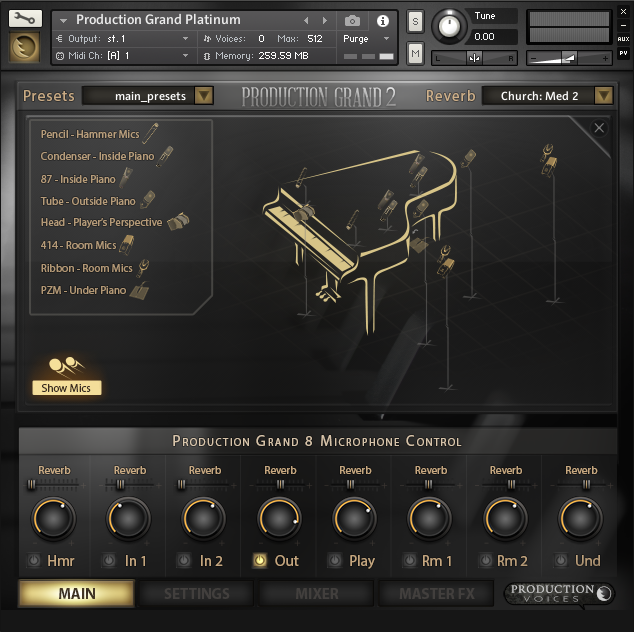
Task: Close the microphone diagram panel
Action: [599, 128]
